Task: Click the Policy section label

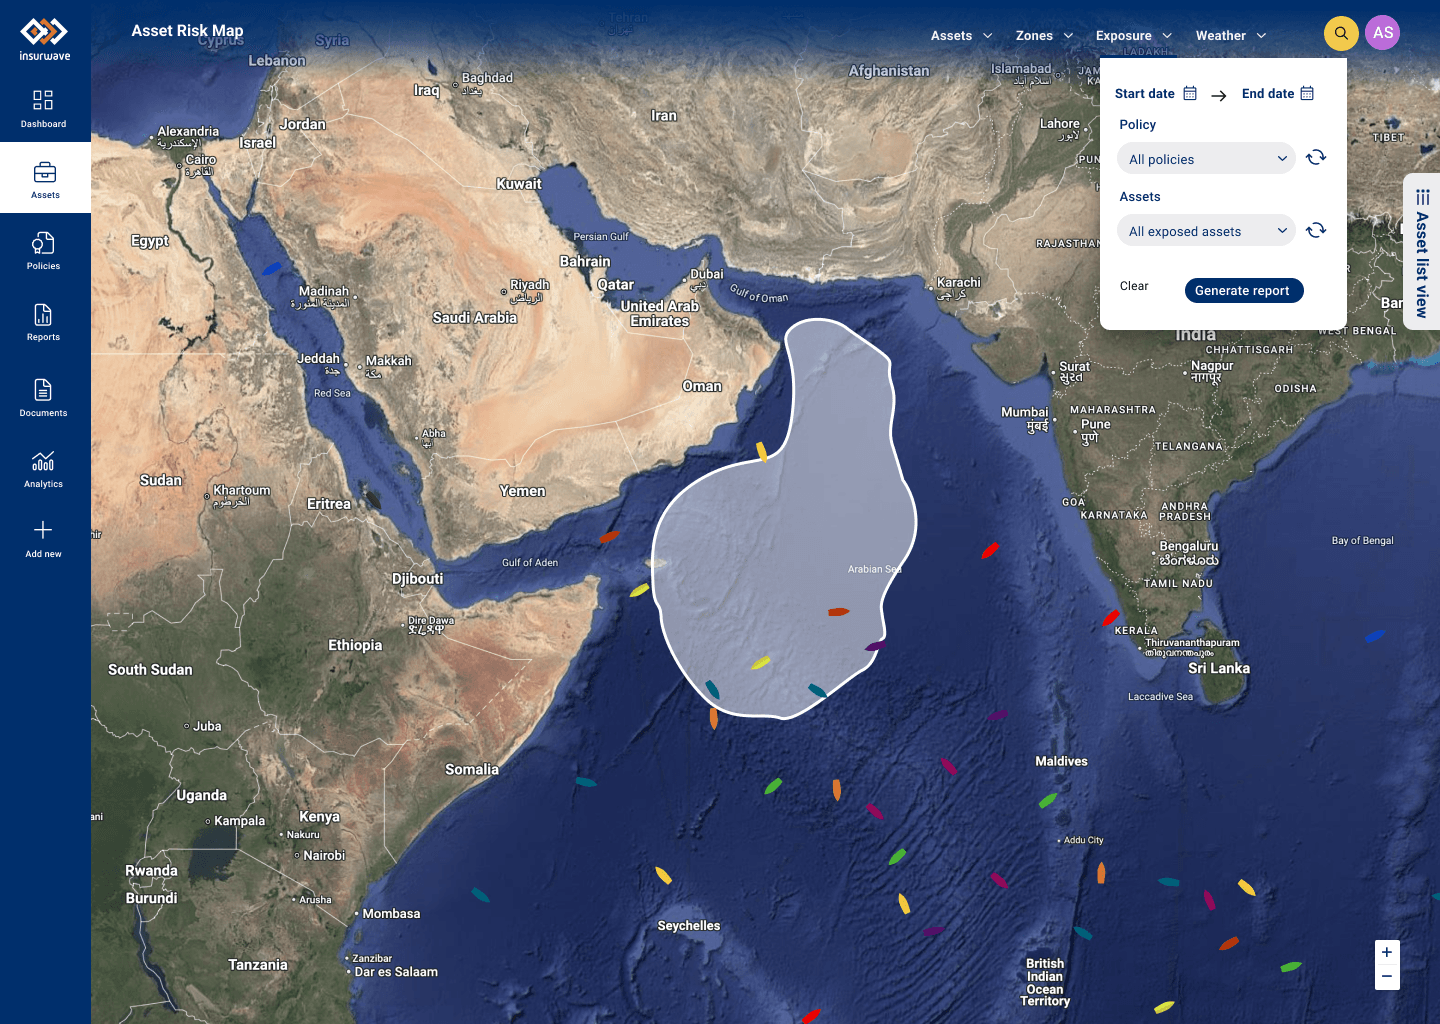Action: pyautogui.click(x=1137, y=124)
